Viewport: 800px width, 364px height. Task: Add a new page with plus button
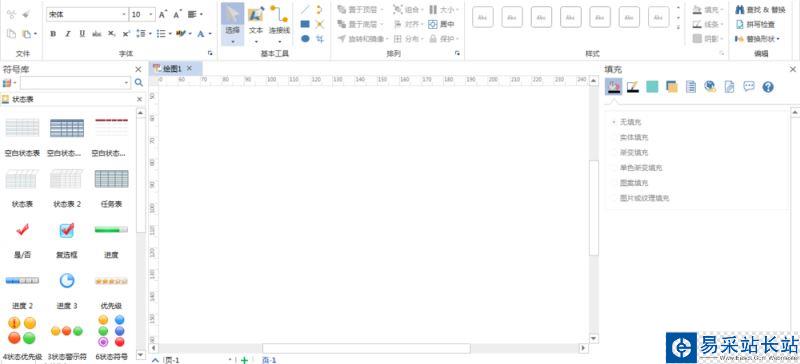[244, 360]
